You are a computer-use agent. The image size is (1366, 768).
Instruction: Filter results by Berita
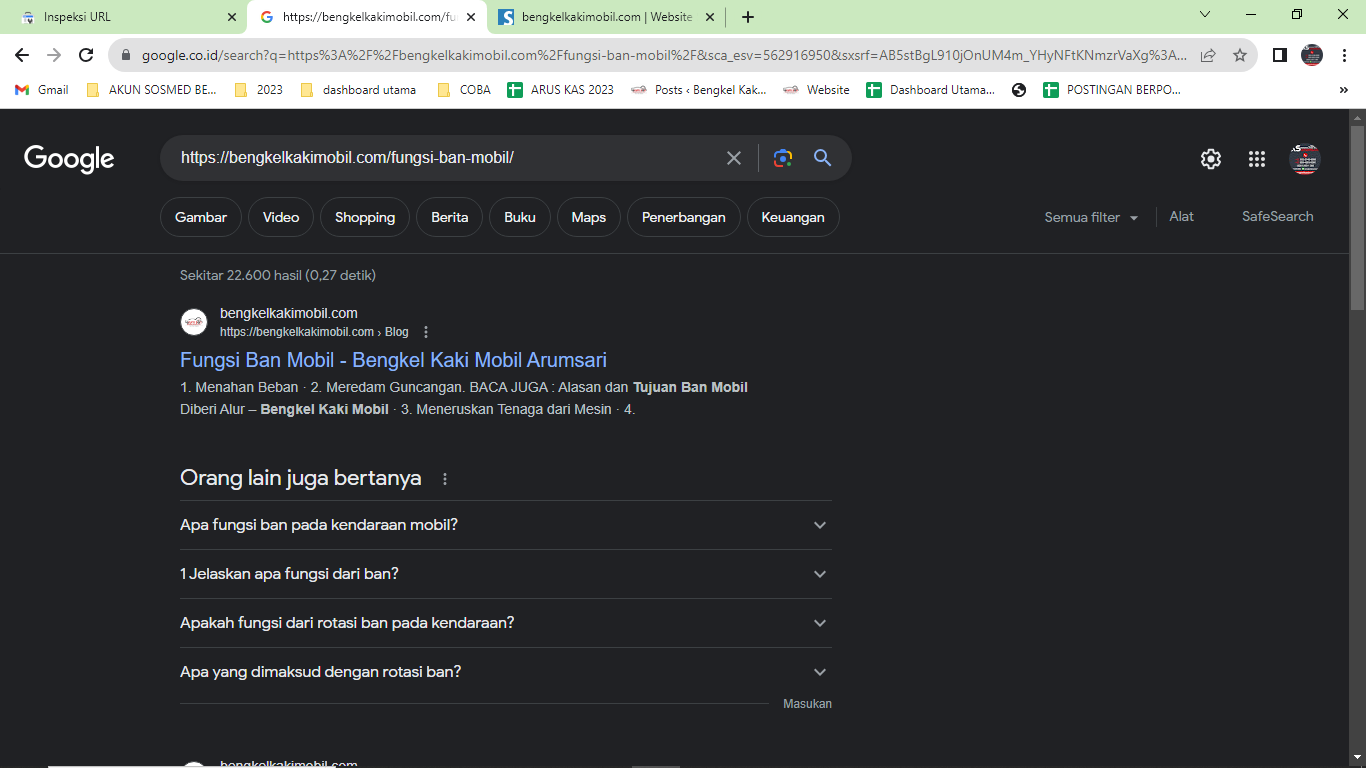[x=450, y=217]
